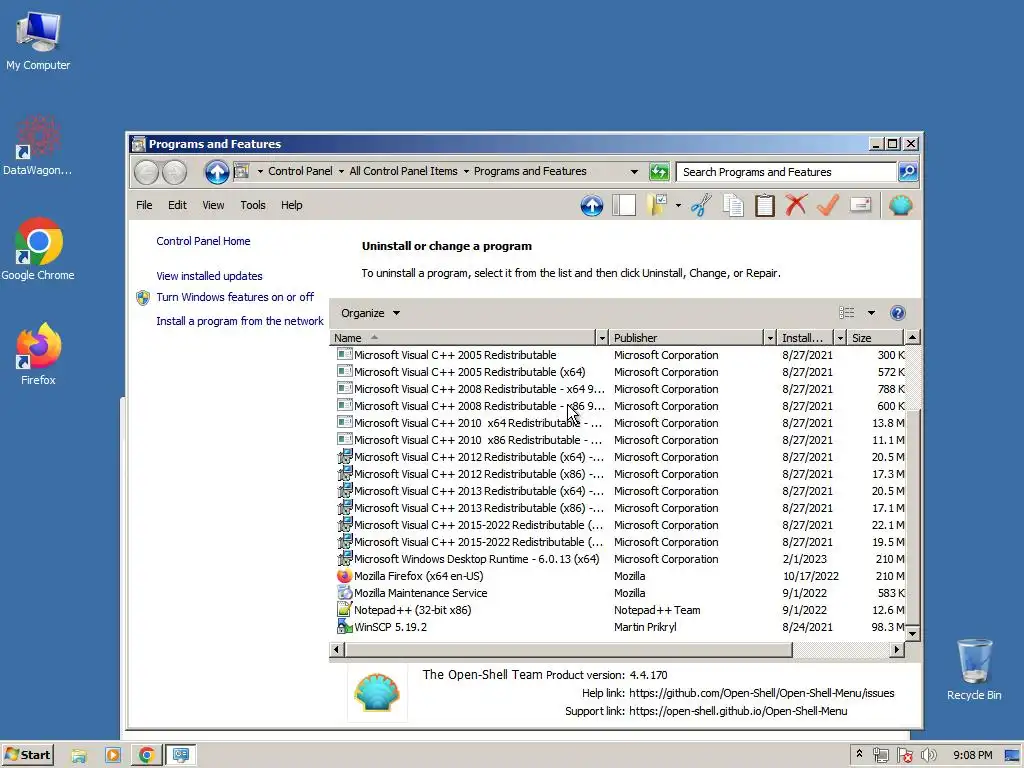Open the Firefox desktop shortcut
Viewport: 1024px width, 768px height.
tap(38, 355)
